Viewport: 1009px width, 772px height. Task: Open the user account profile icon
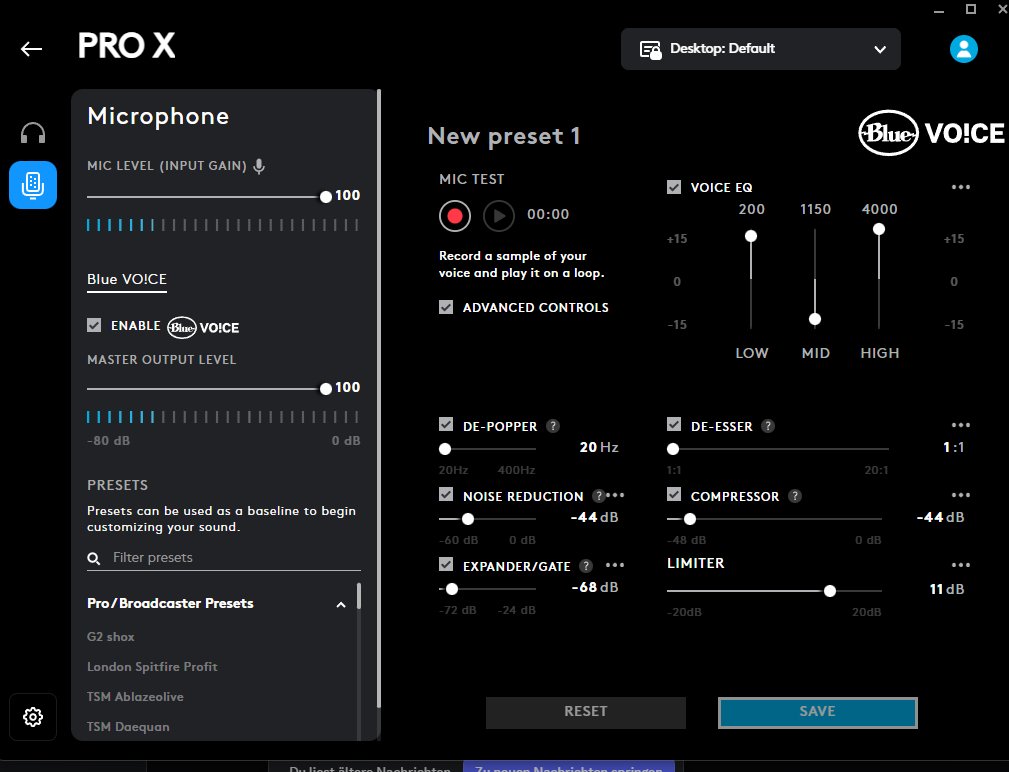tap(963, 49)
